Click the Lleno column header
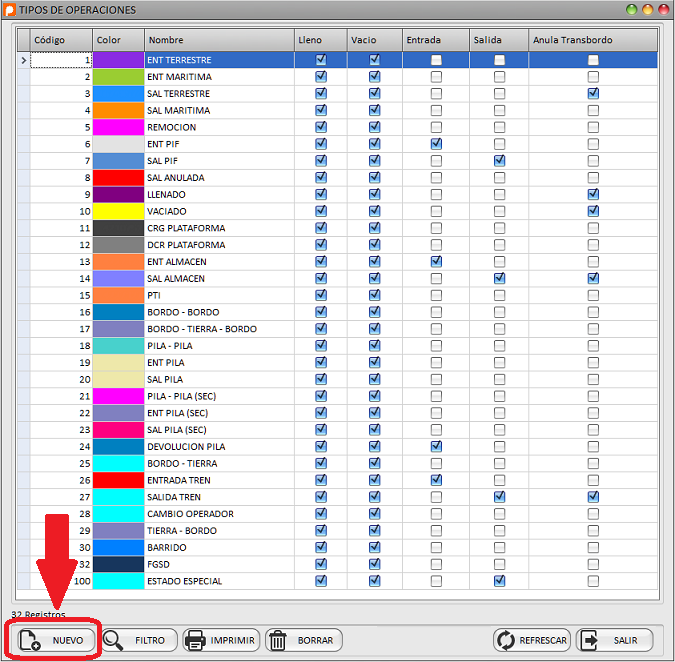The image size is (675, 662). [x=321, y=40]
